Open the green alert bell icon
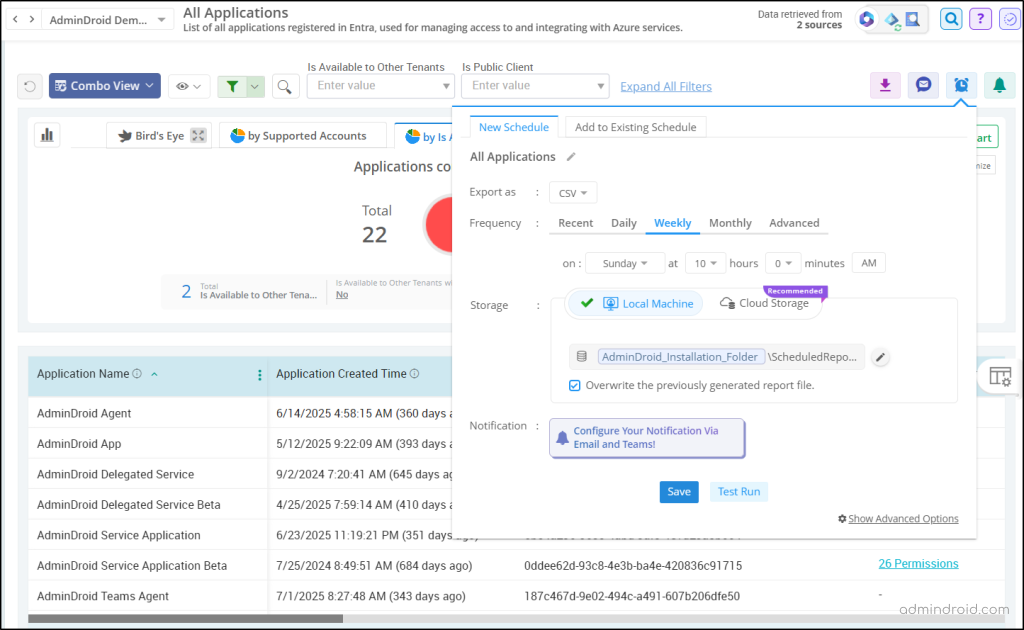1024x630 pixels. [999, 85]
